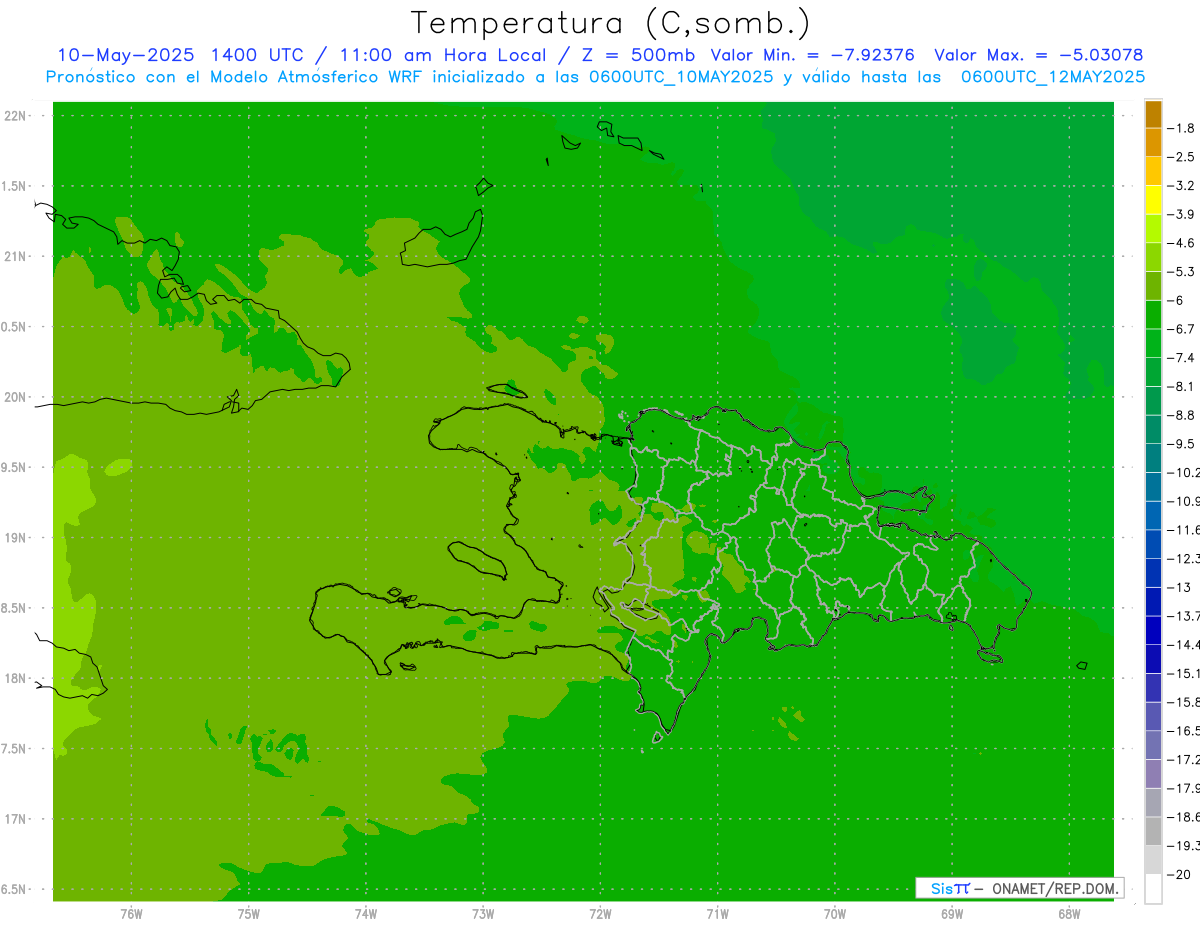
Task: Click the '-13' color scale label
Action: (1179, 587)
